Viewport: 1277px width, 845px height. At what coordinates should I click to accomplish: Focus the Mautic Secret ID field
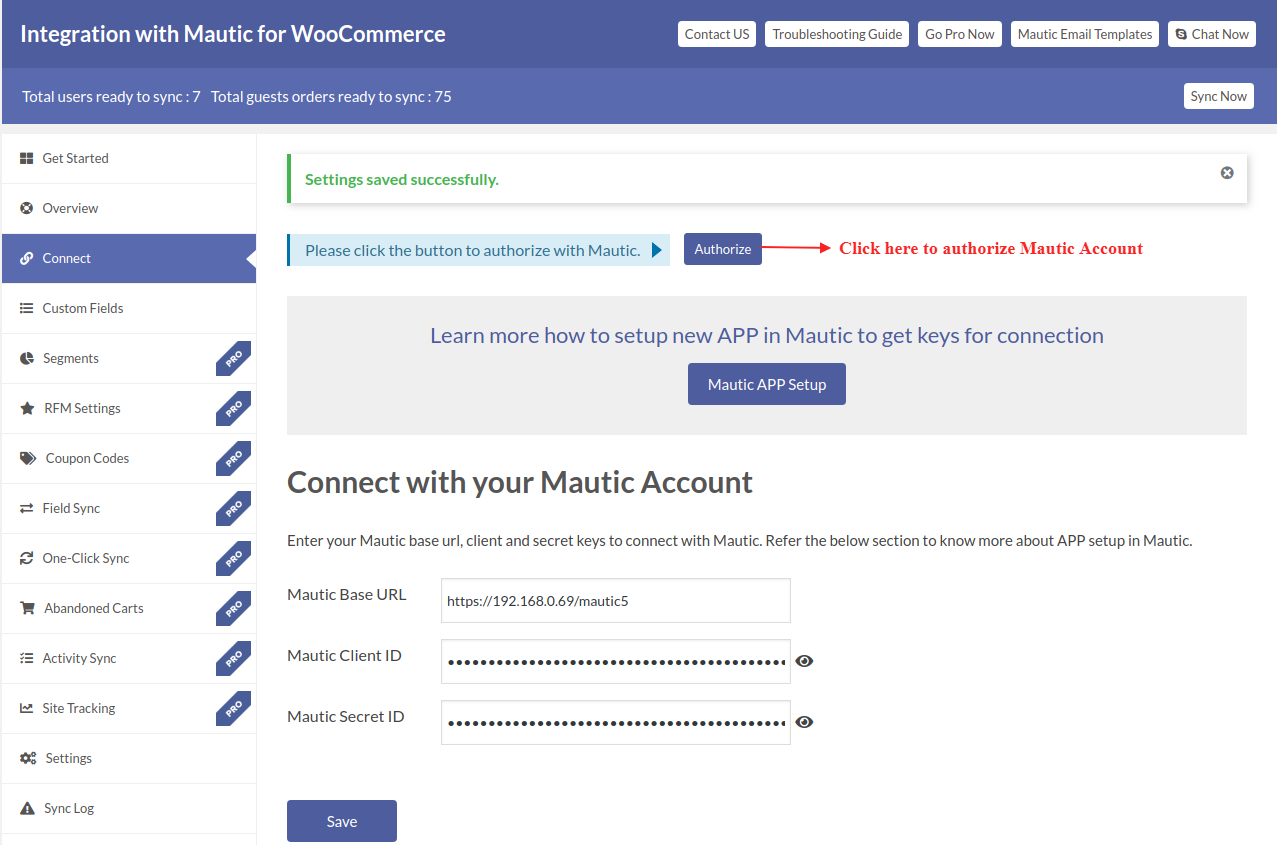click(616, 723)
